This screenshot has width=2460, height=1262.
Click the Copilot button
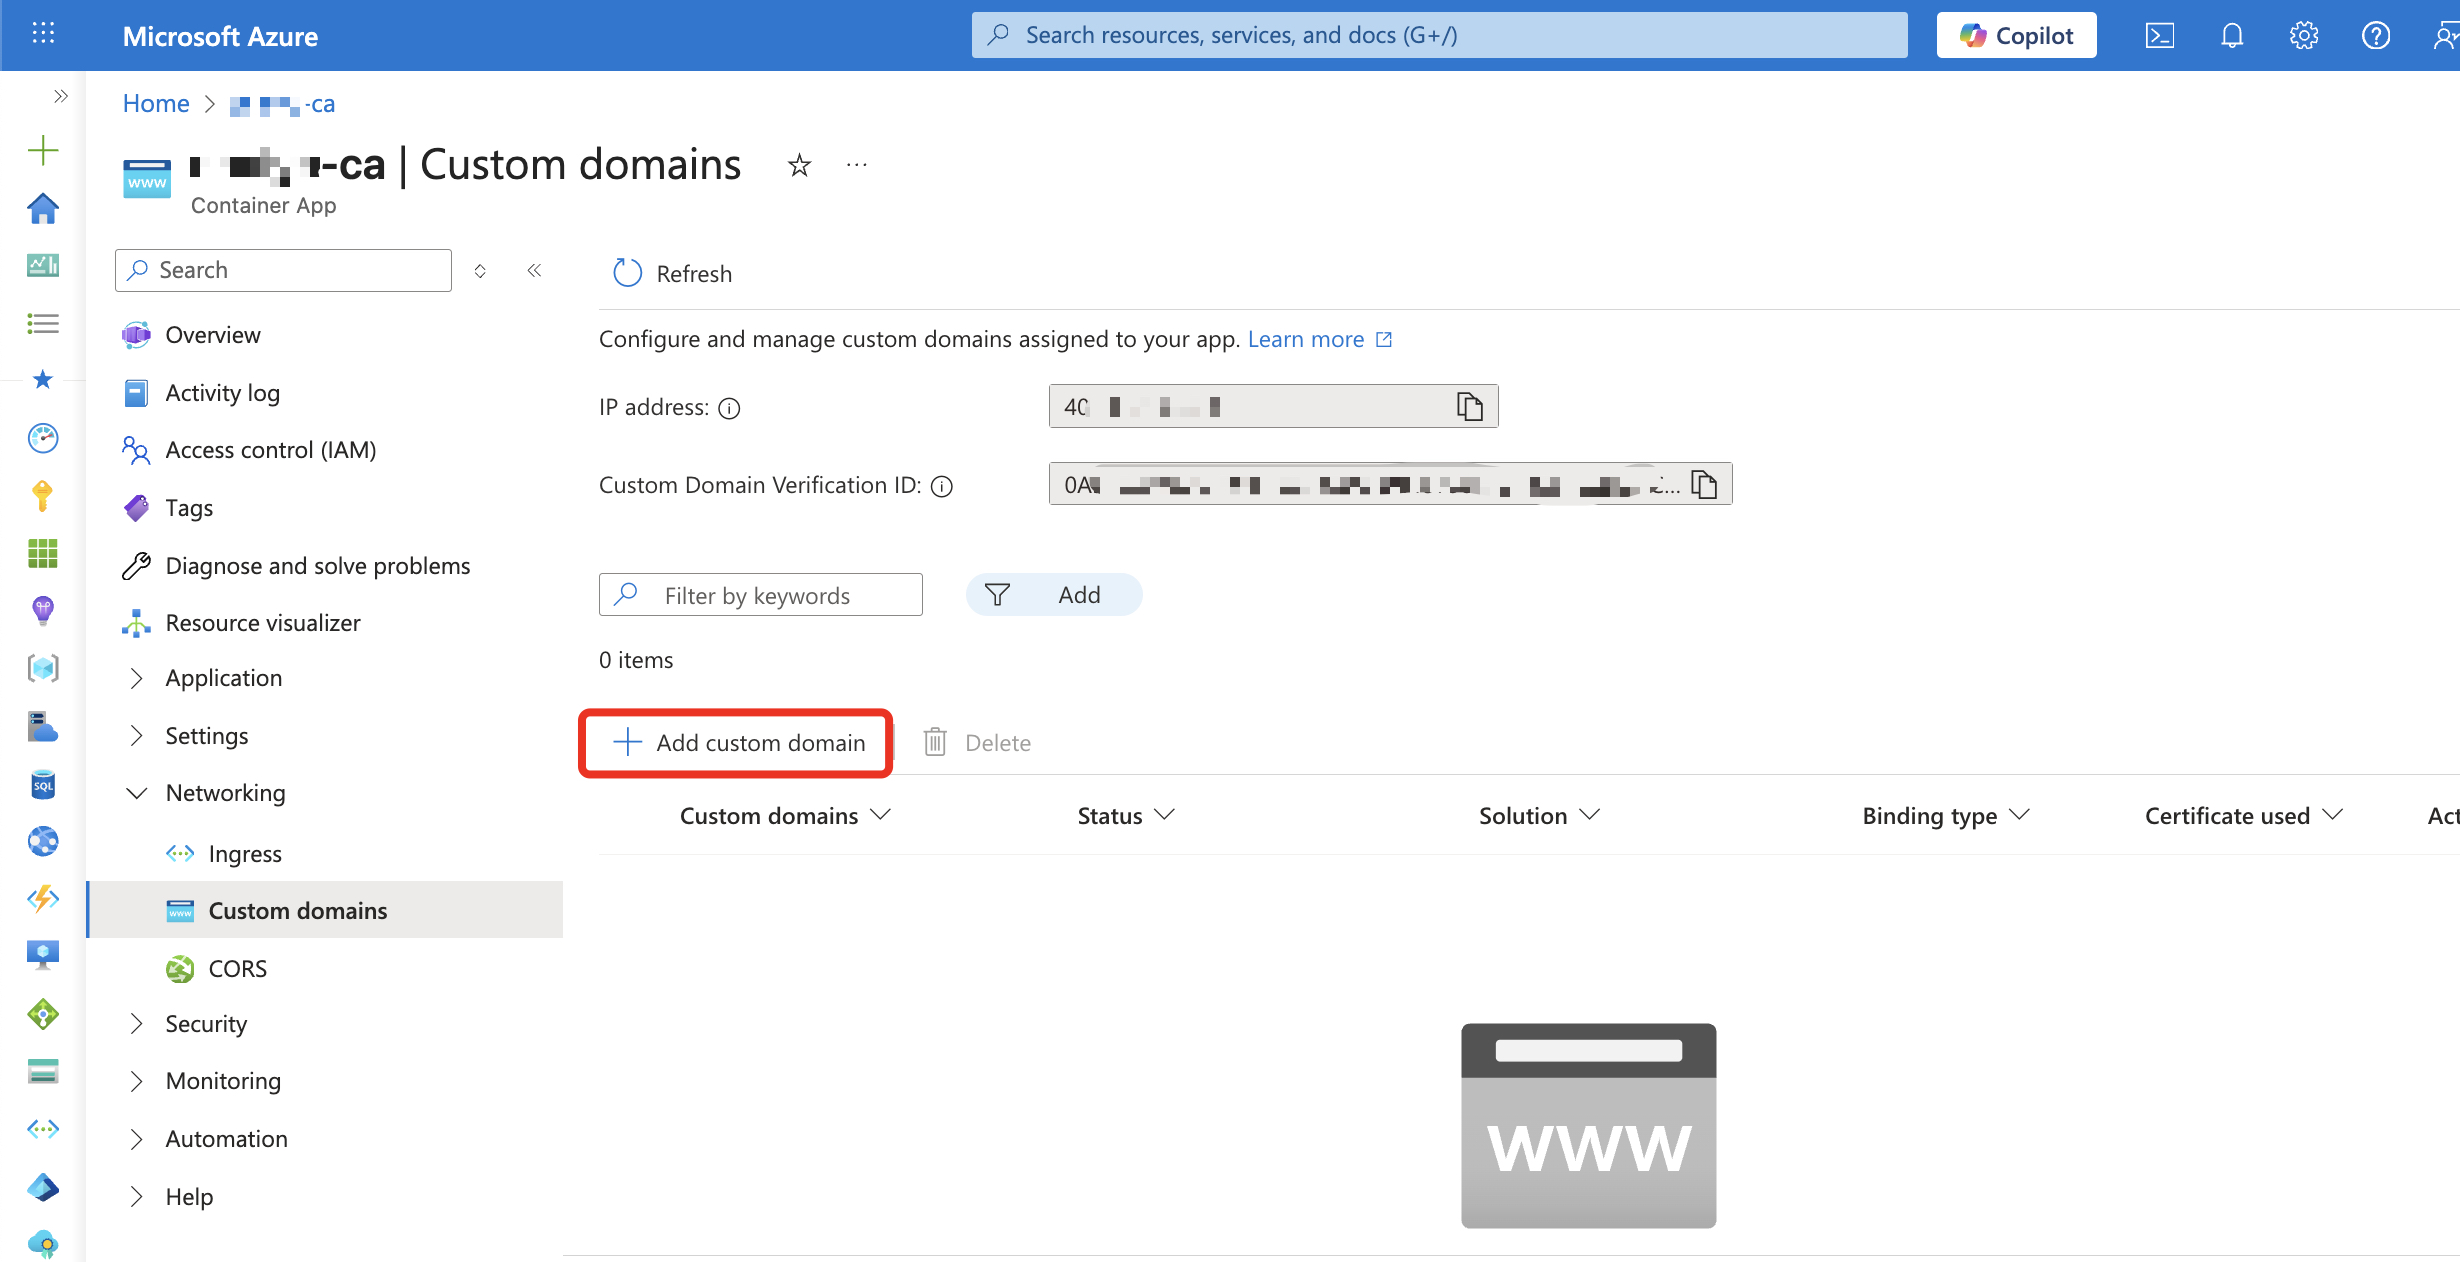[x=2016, y=36]
